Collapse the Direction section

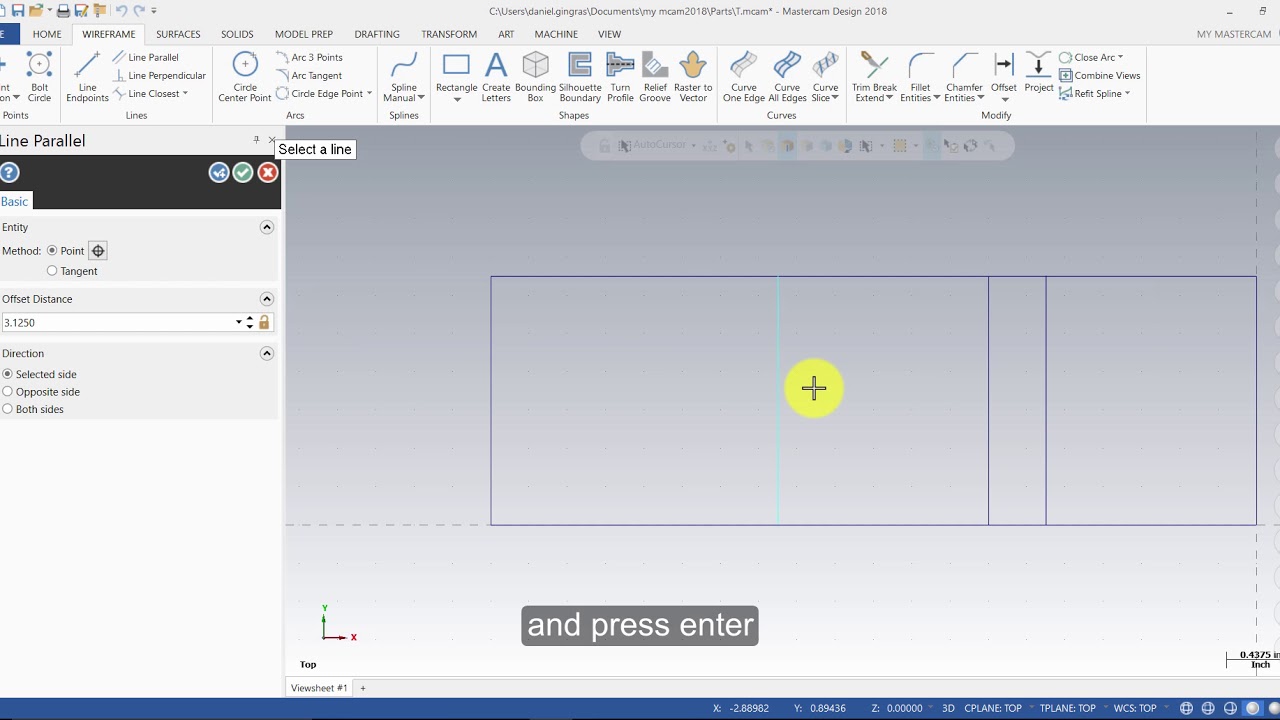pyautogui.click(x=267, y=353)
